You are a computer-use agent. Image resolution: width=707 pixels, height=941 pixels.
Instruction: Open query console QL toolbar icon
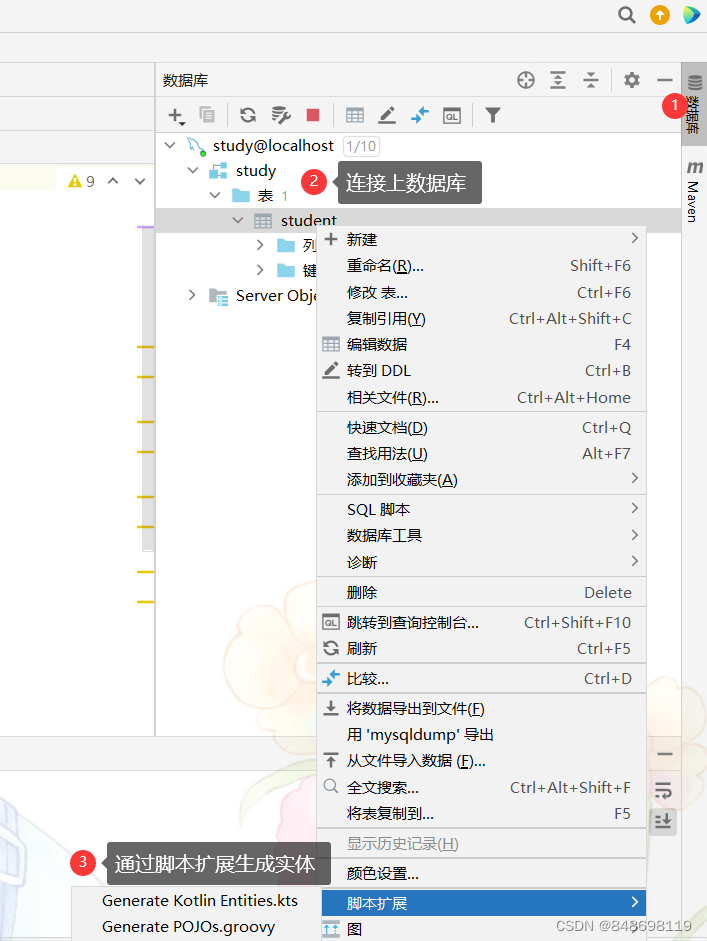click(452, 115)
